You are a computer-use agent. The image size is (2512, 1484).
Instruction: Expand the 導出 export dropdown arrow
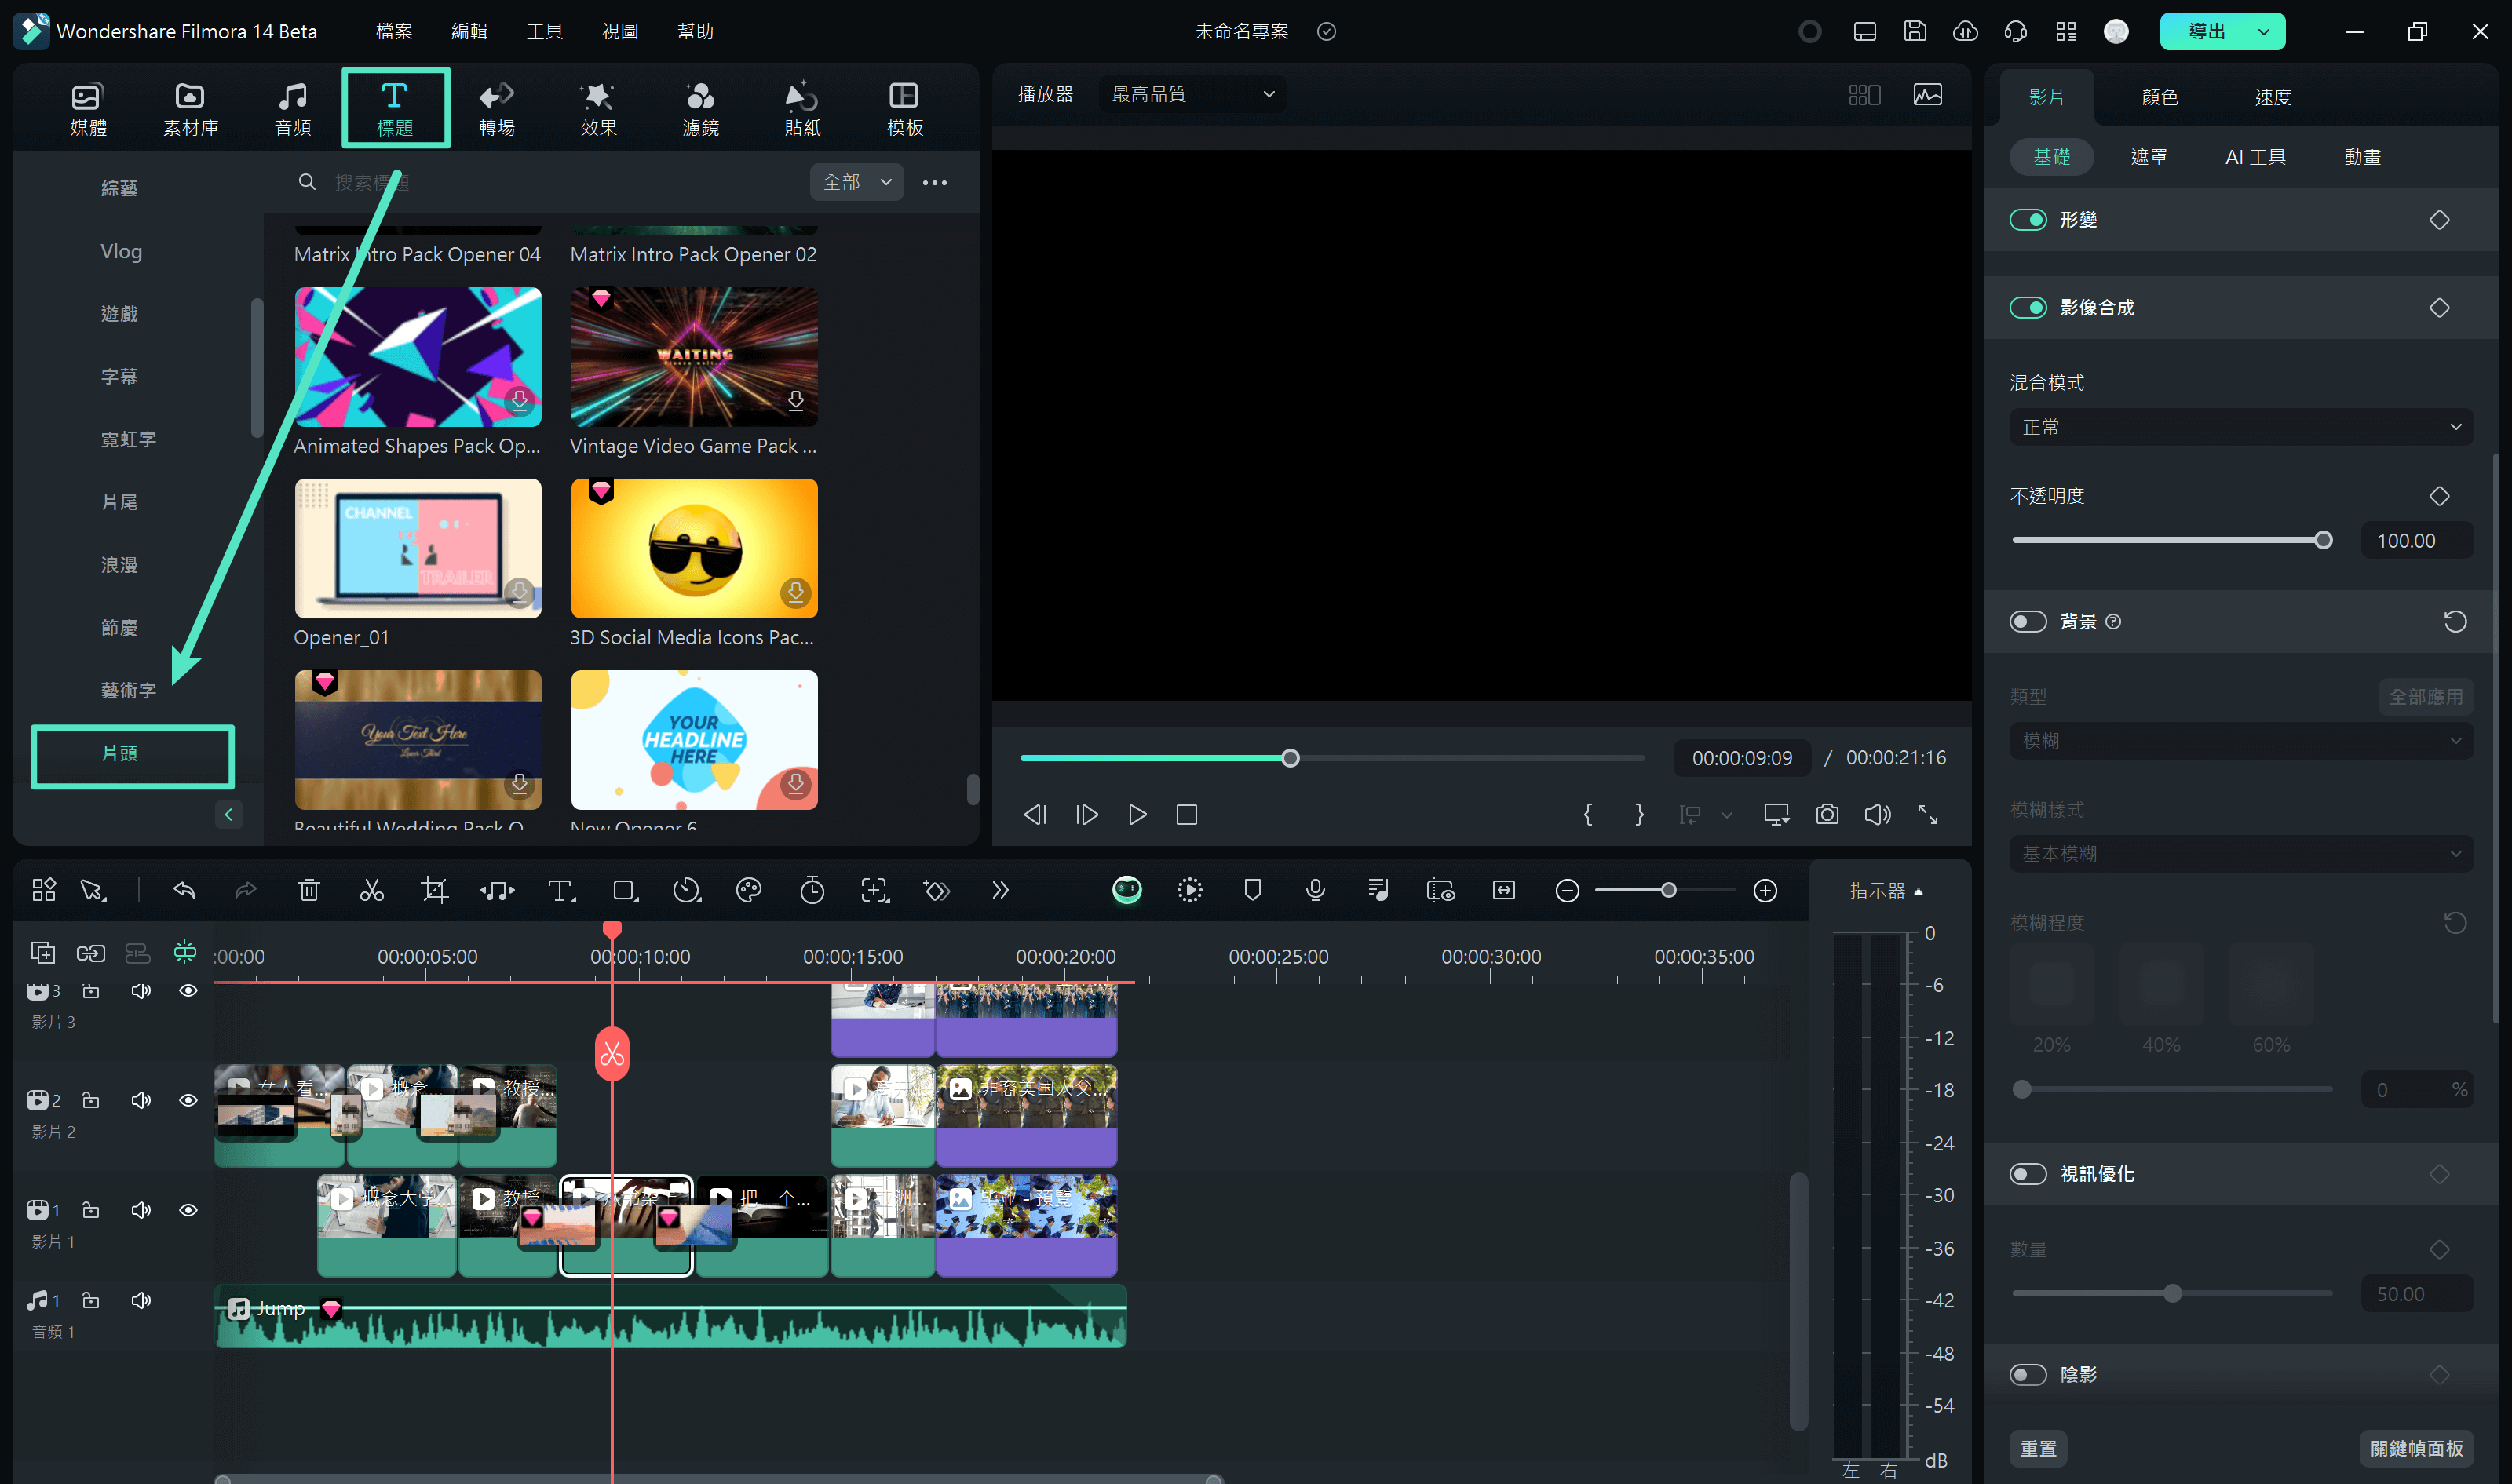coord(2263,31)
